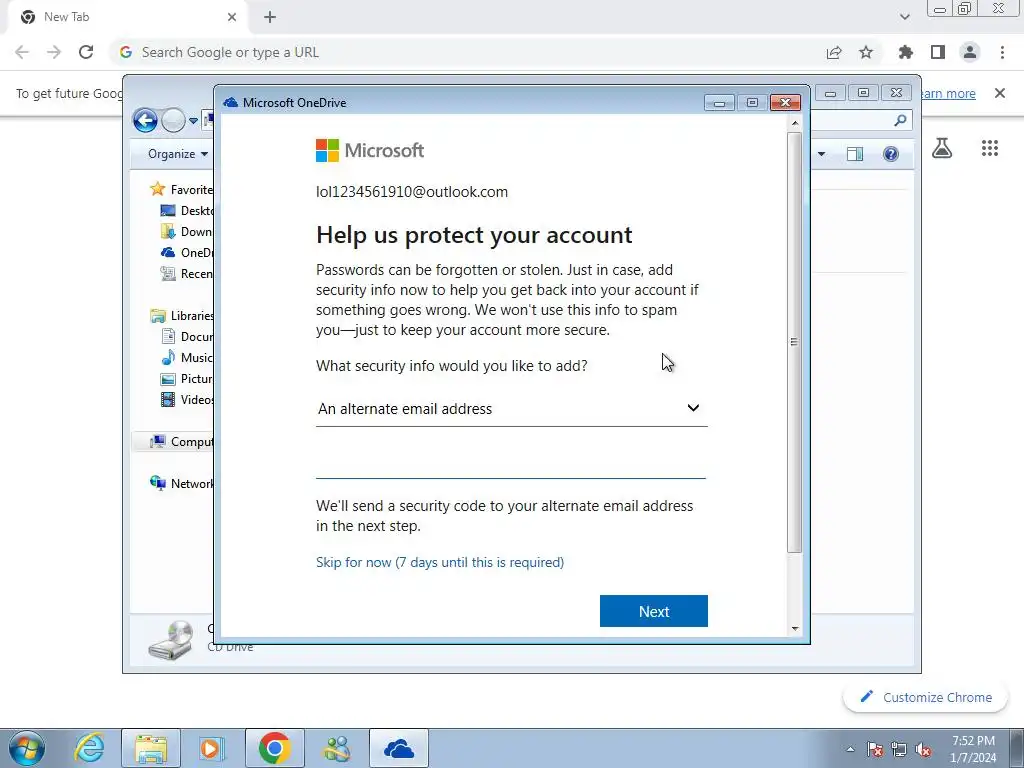Switch to OneDrive taskbar icon
Screen dimensions: 1024x768
pos(399,748)
